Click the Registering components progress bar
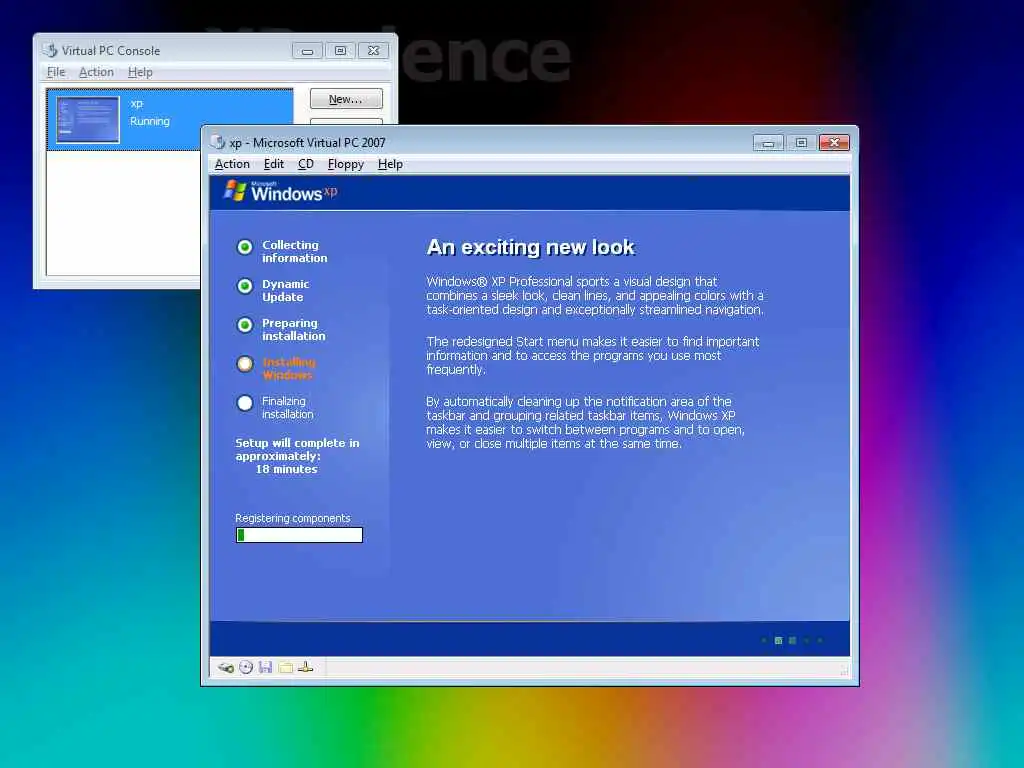The image size is (1024, 768). tap(299, 535)
